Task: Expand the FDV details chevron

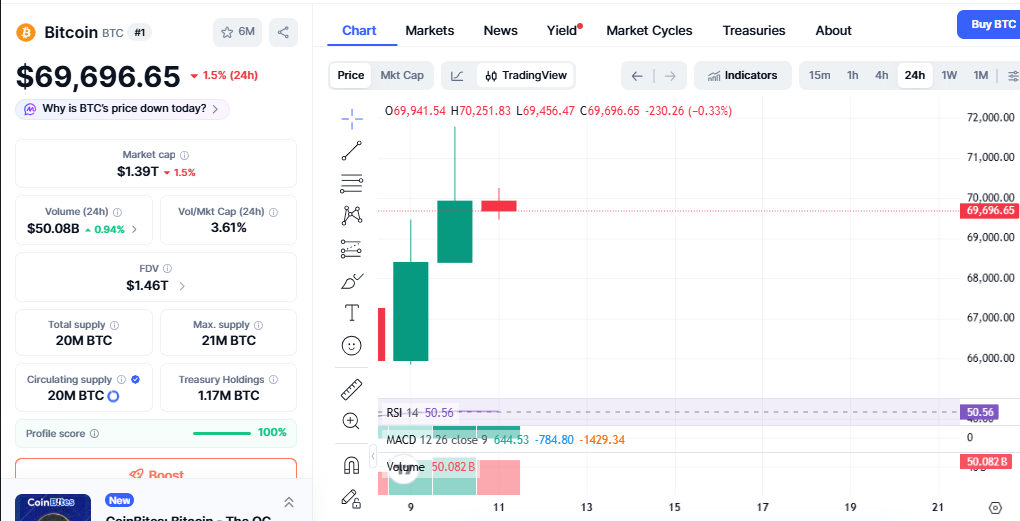Action: coord(181,286)
